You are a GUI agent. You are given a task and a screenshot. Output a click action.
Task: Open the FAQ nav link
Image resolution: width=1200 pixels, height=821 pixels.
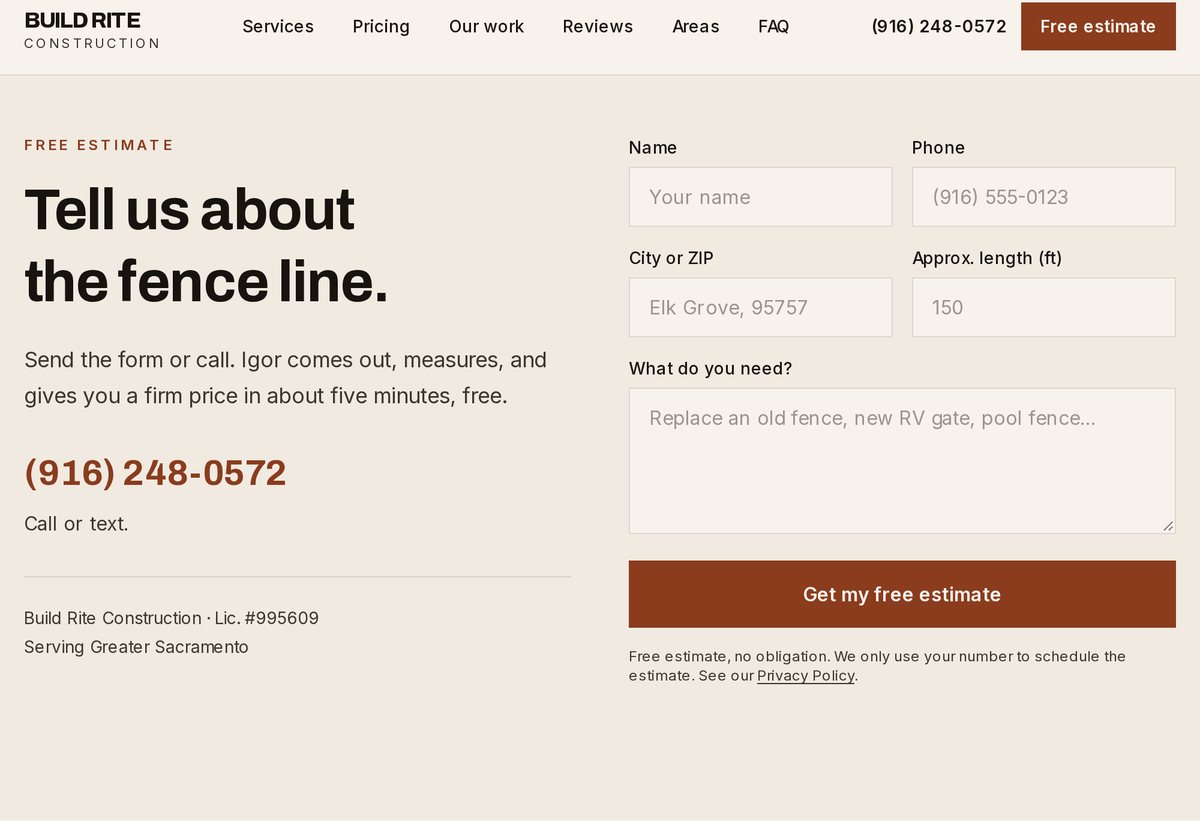point(774,27)
